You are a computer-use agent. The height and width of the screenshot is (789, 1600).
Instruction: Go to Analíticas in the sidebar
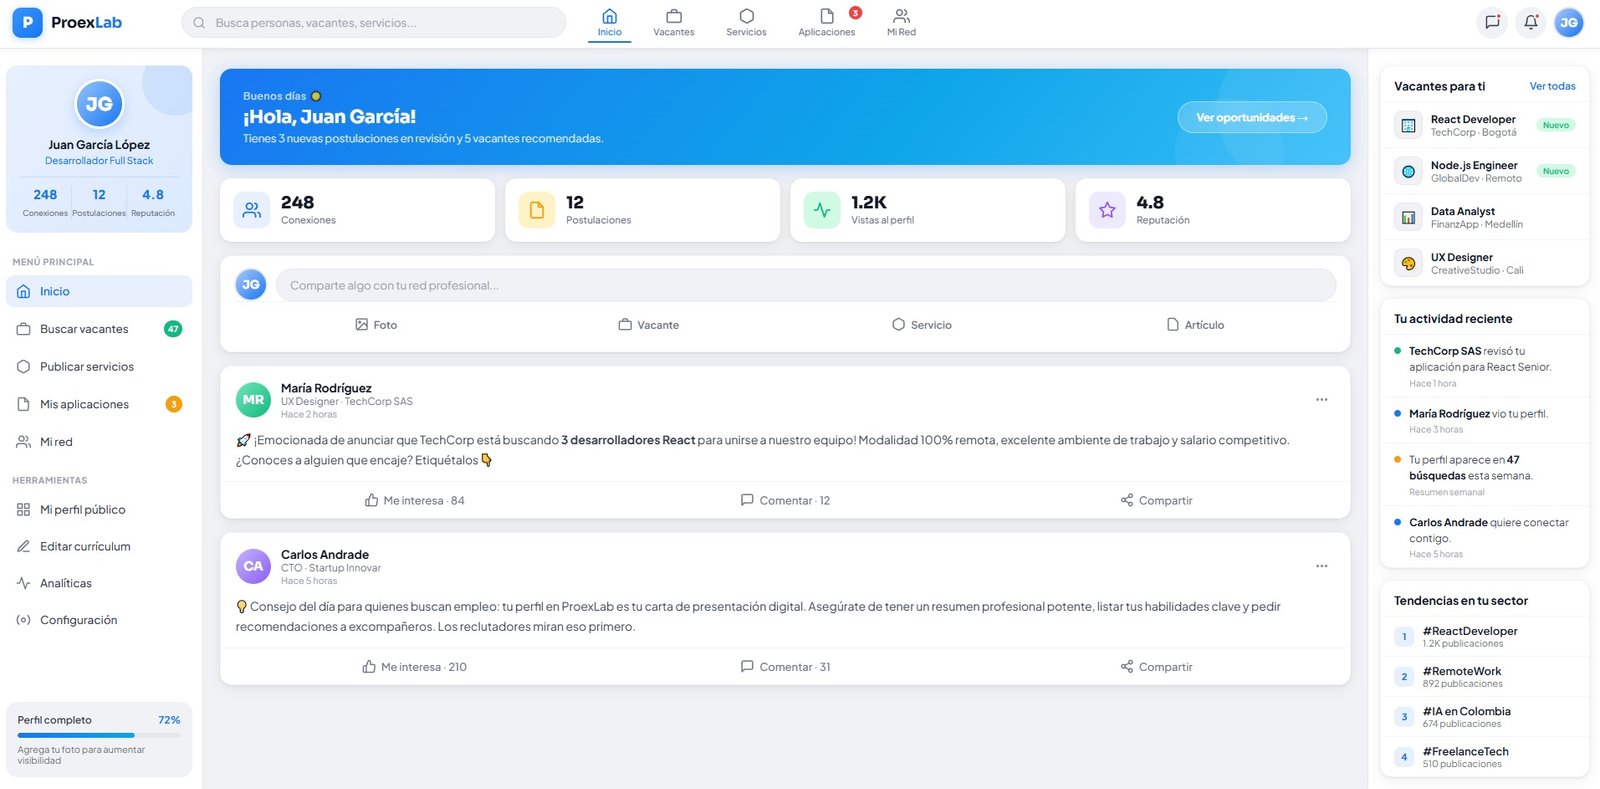point(66,583)
